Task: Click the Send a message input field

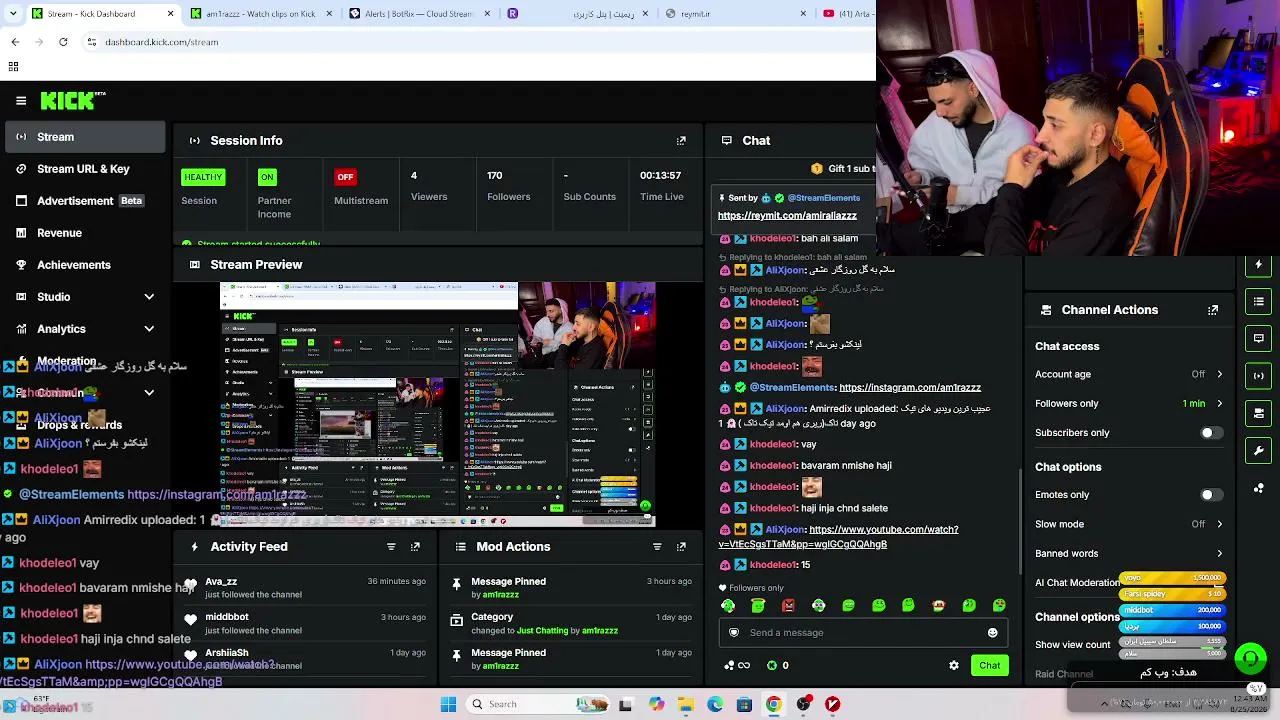Action: pyautogui.click(x=861, y=632)
